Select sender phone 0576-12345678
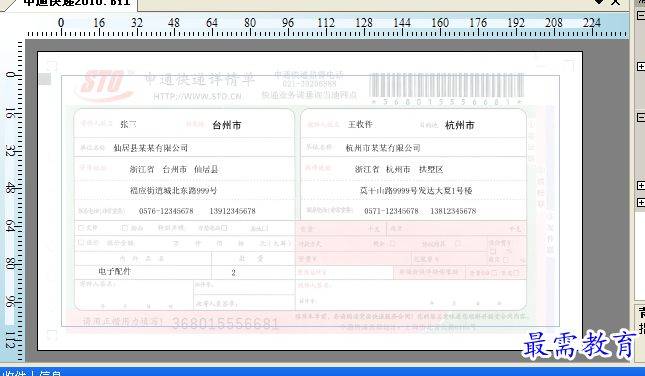 pos(166,211)
